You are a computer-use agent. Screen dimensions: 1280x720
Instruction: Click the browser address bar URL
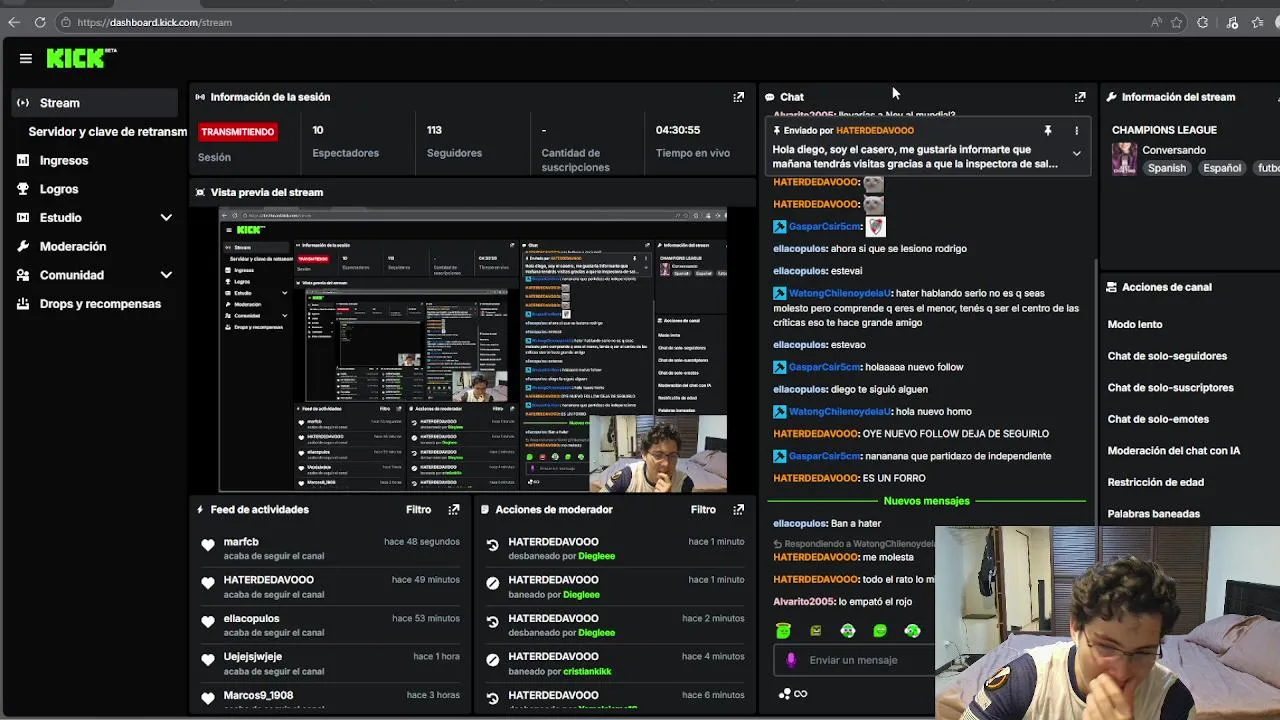pyautogui.click(x=154, y=22)
